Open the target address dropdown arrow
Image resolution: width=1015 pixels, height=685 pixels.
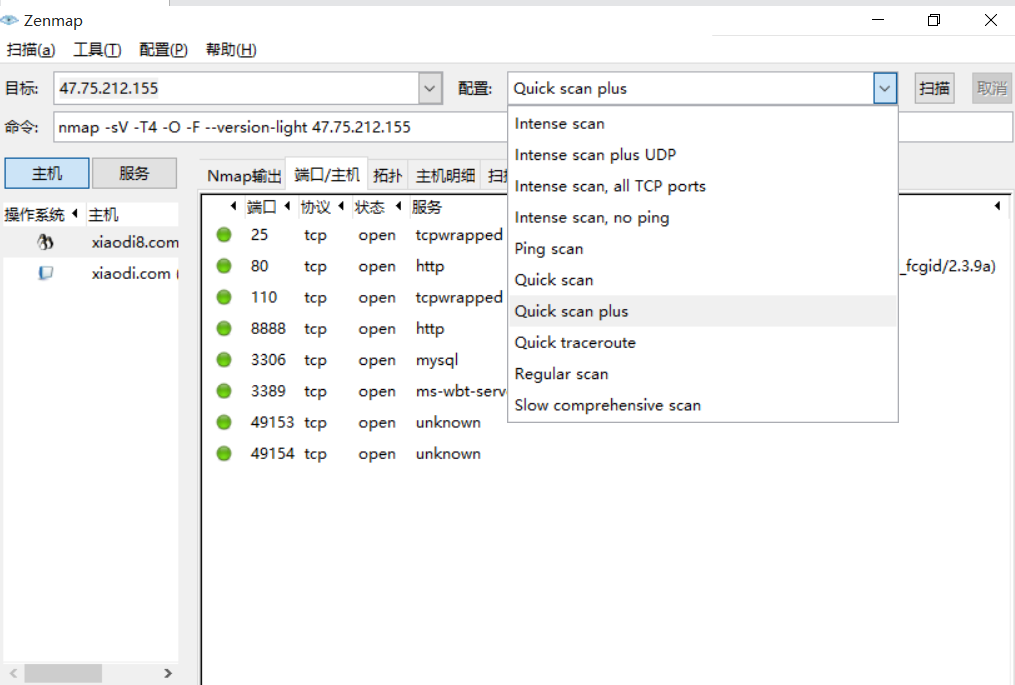(x=430, y=88)
